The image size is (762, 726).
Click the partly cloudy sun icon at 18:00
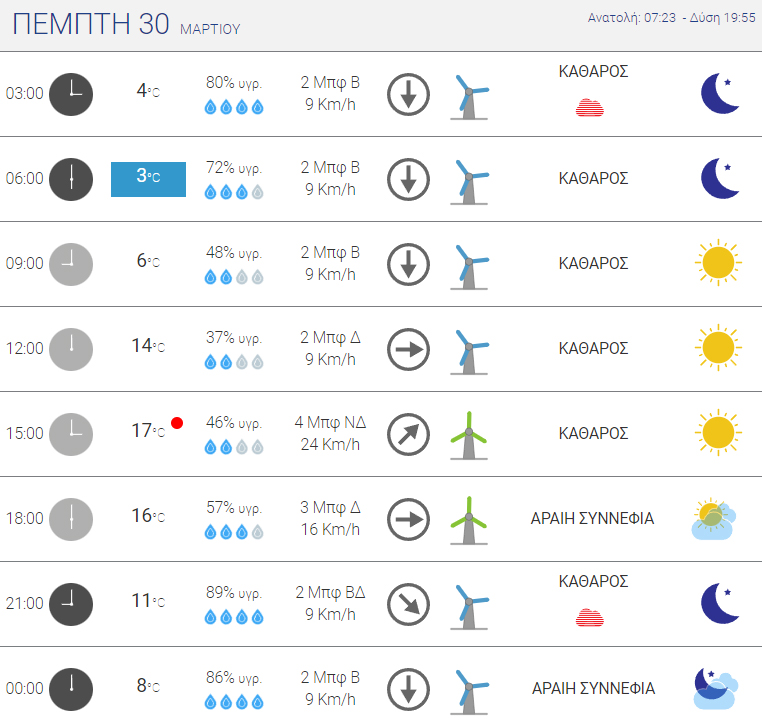[x=714, y=519]
